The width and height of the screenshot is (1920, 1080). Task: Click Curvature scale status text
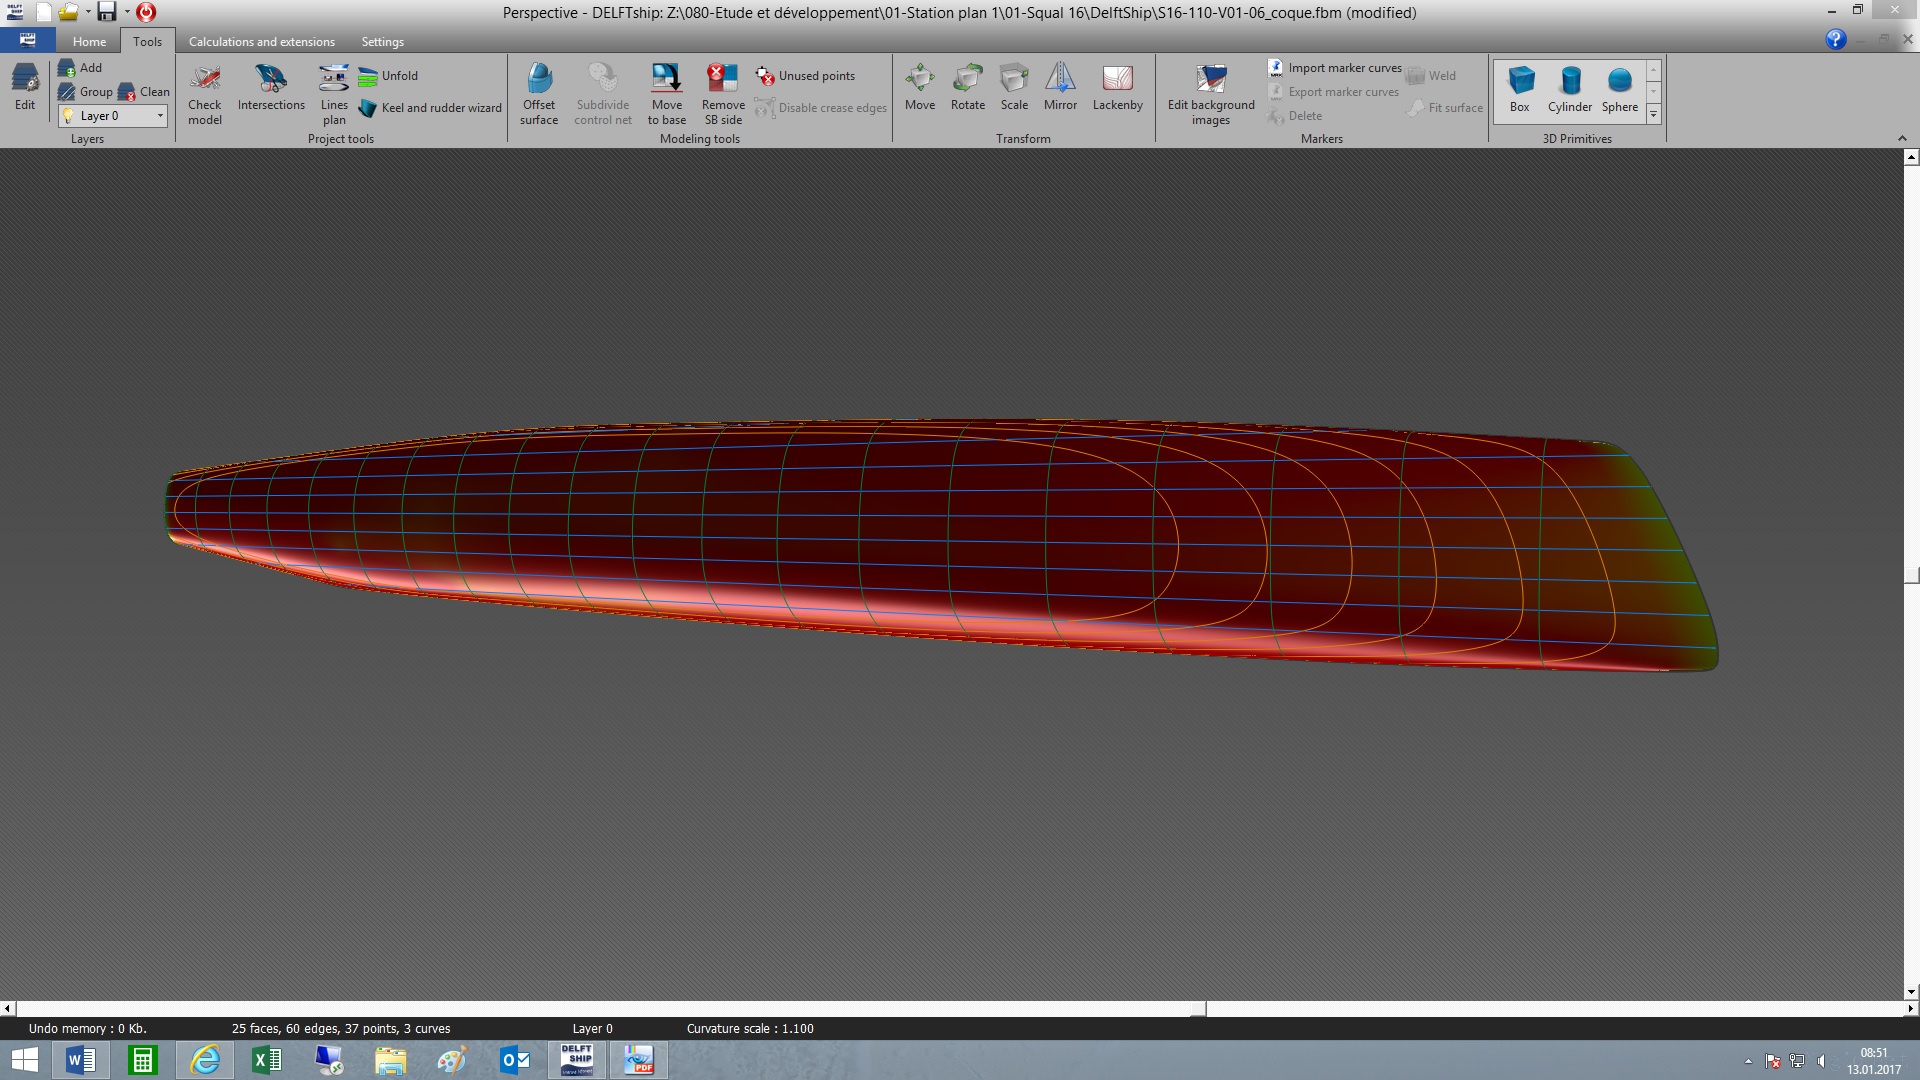coord(750,1028)
